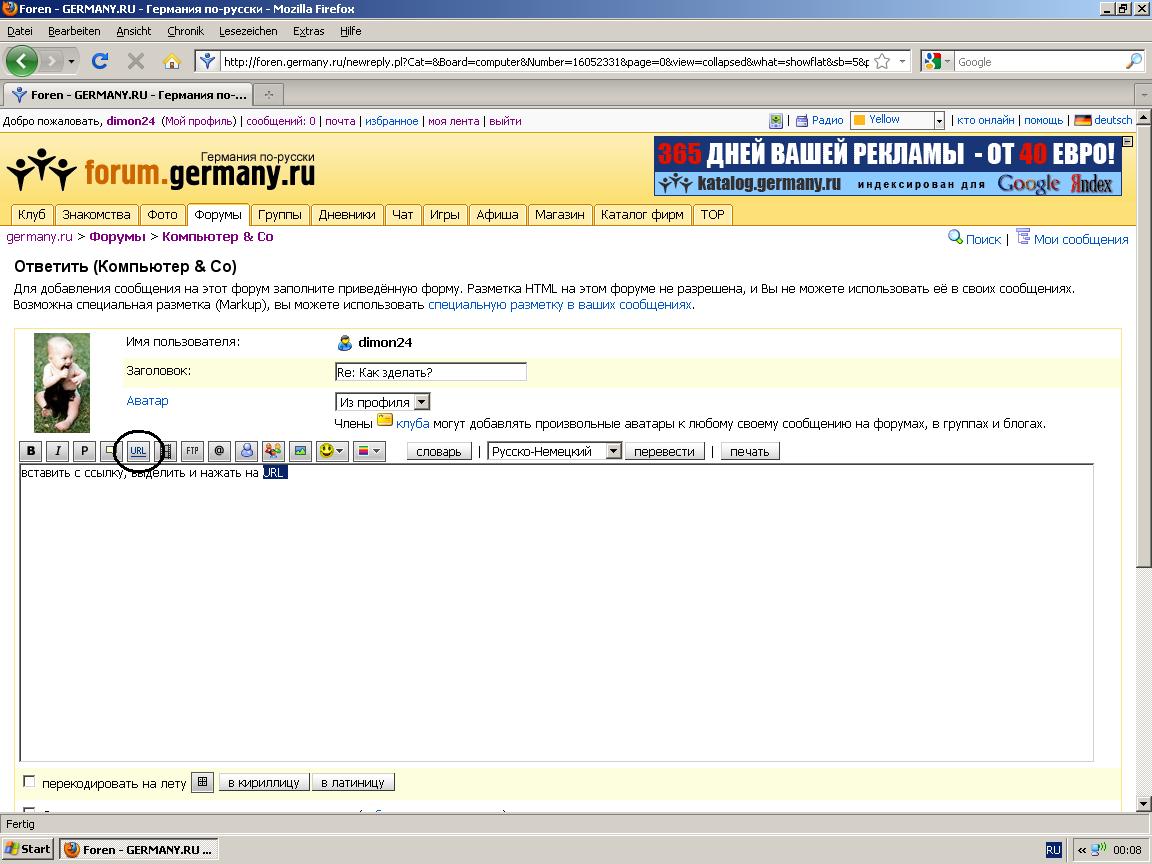Switch to the Знакомства site tab
Viewport: 1152px width, 864px height.
tap(96, 215)
